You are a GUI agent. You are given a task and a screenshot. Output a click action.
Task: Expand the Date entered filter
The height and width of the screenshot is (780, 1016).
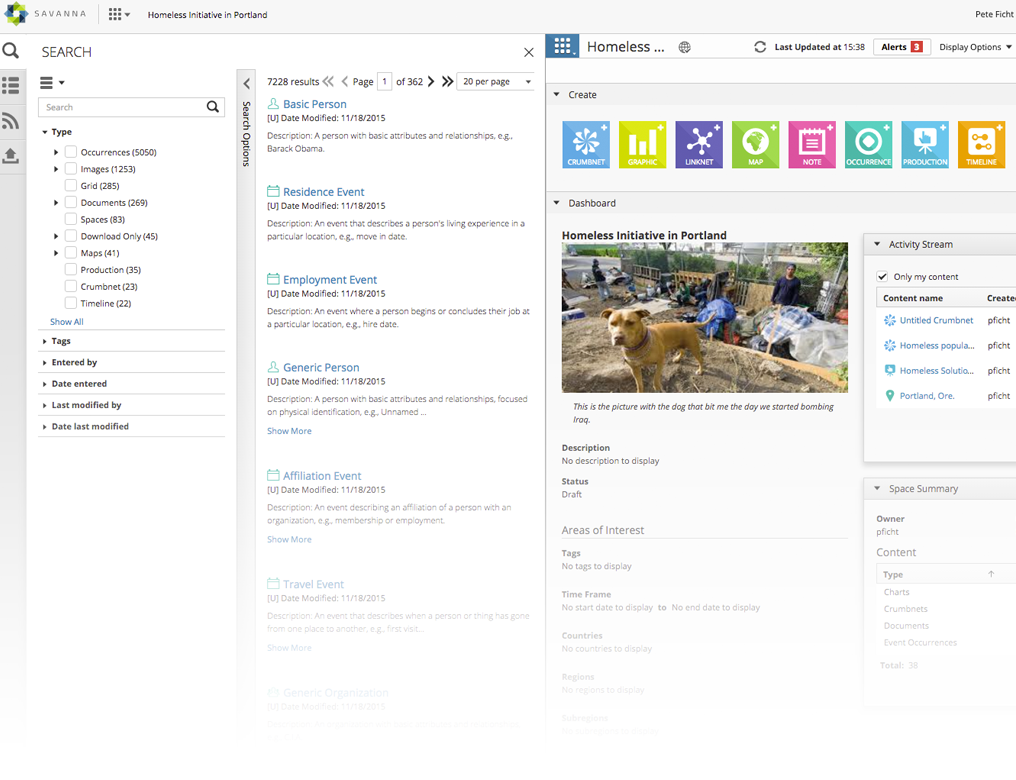(x=45, y=384)
